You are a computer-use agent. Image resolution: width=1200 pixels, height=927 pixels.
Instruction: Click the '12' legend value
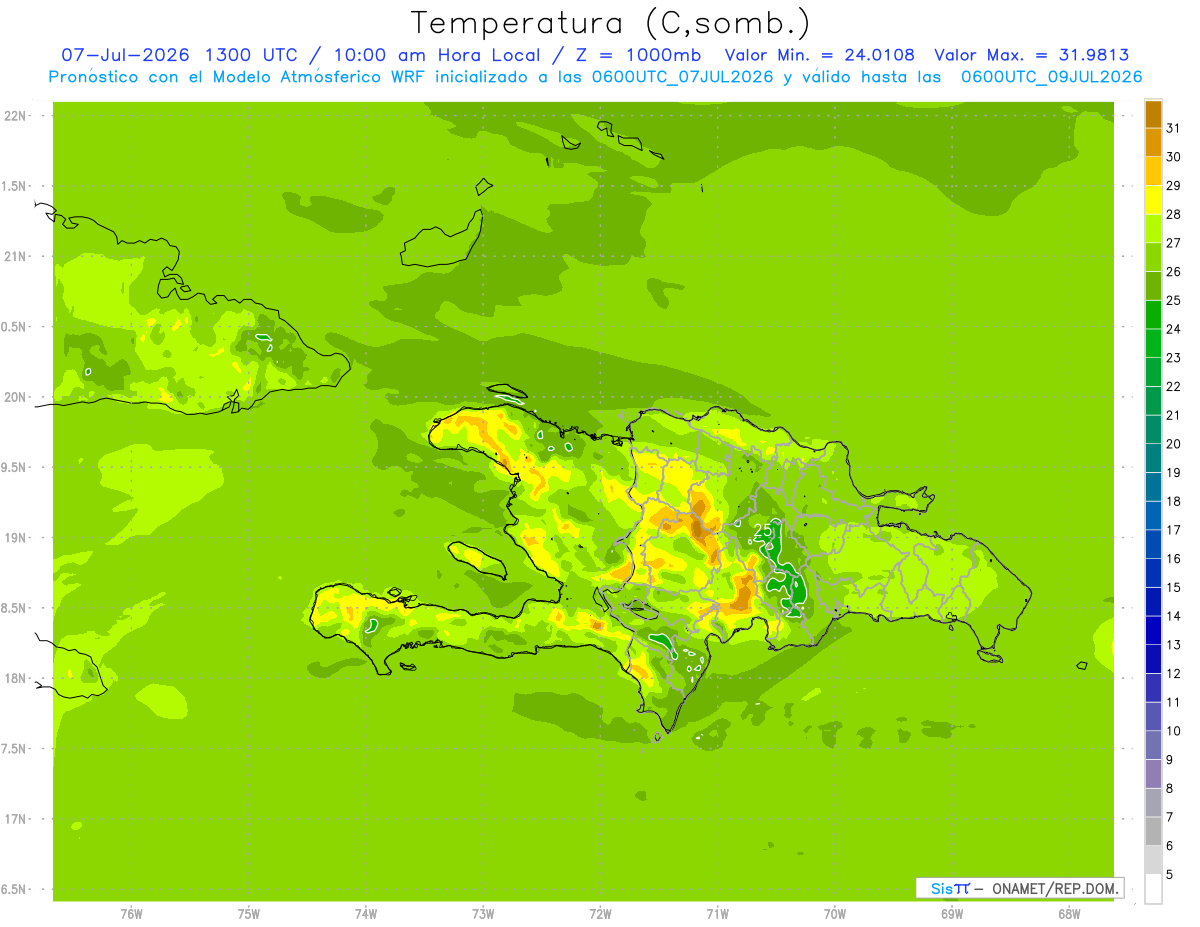(1174, 673)
